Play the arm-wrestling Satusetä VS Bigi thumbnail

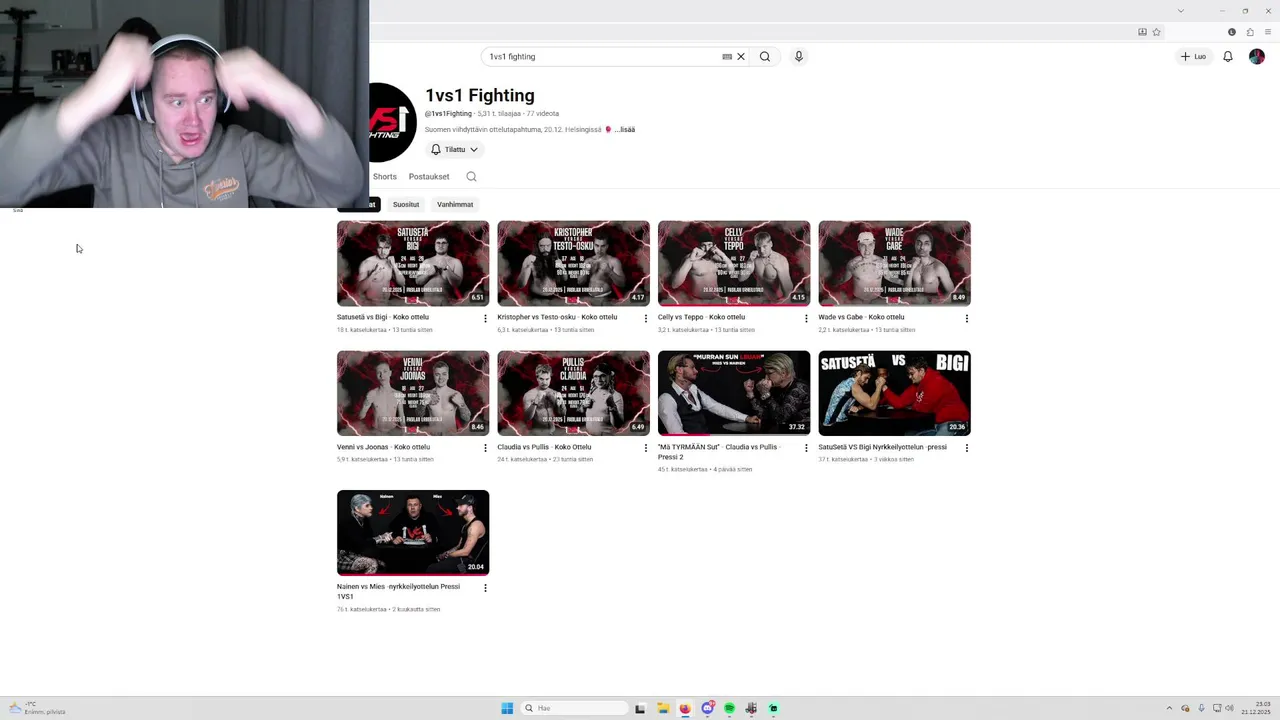894,393
